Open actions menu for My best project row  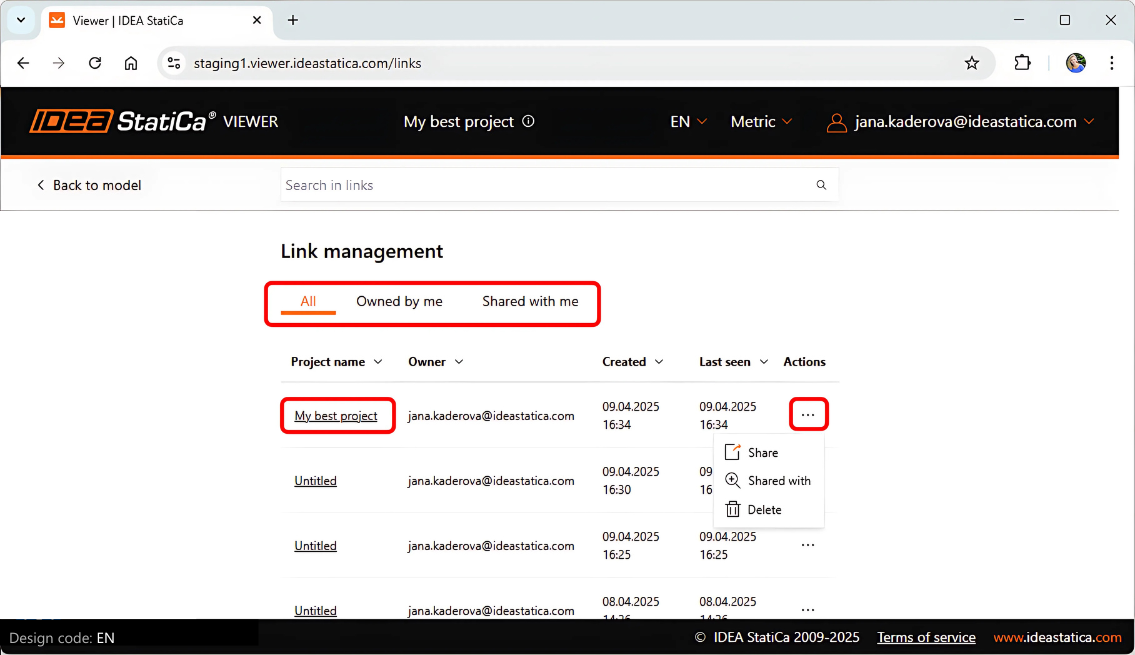click(x=808, y=415)
